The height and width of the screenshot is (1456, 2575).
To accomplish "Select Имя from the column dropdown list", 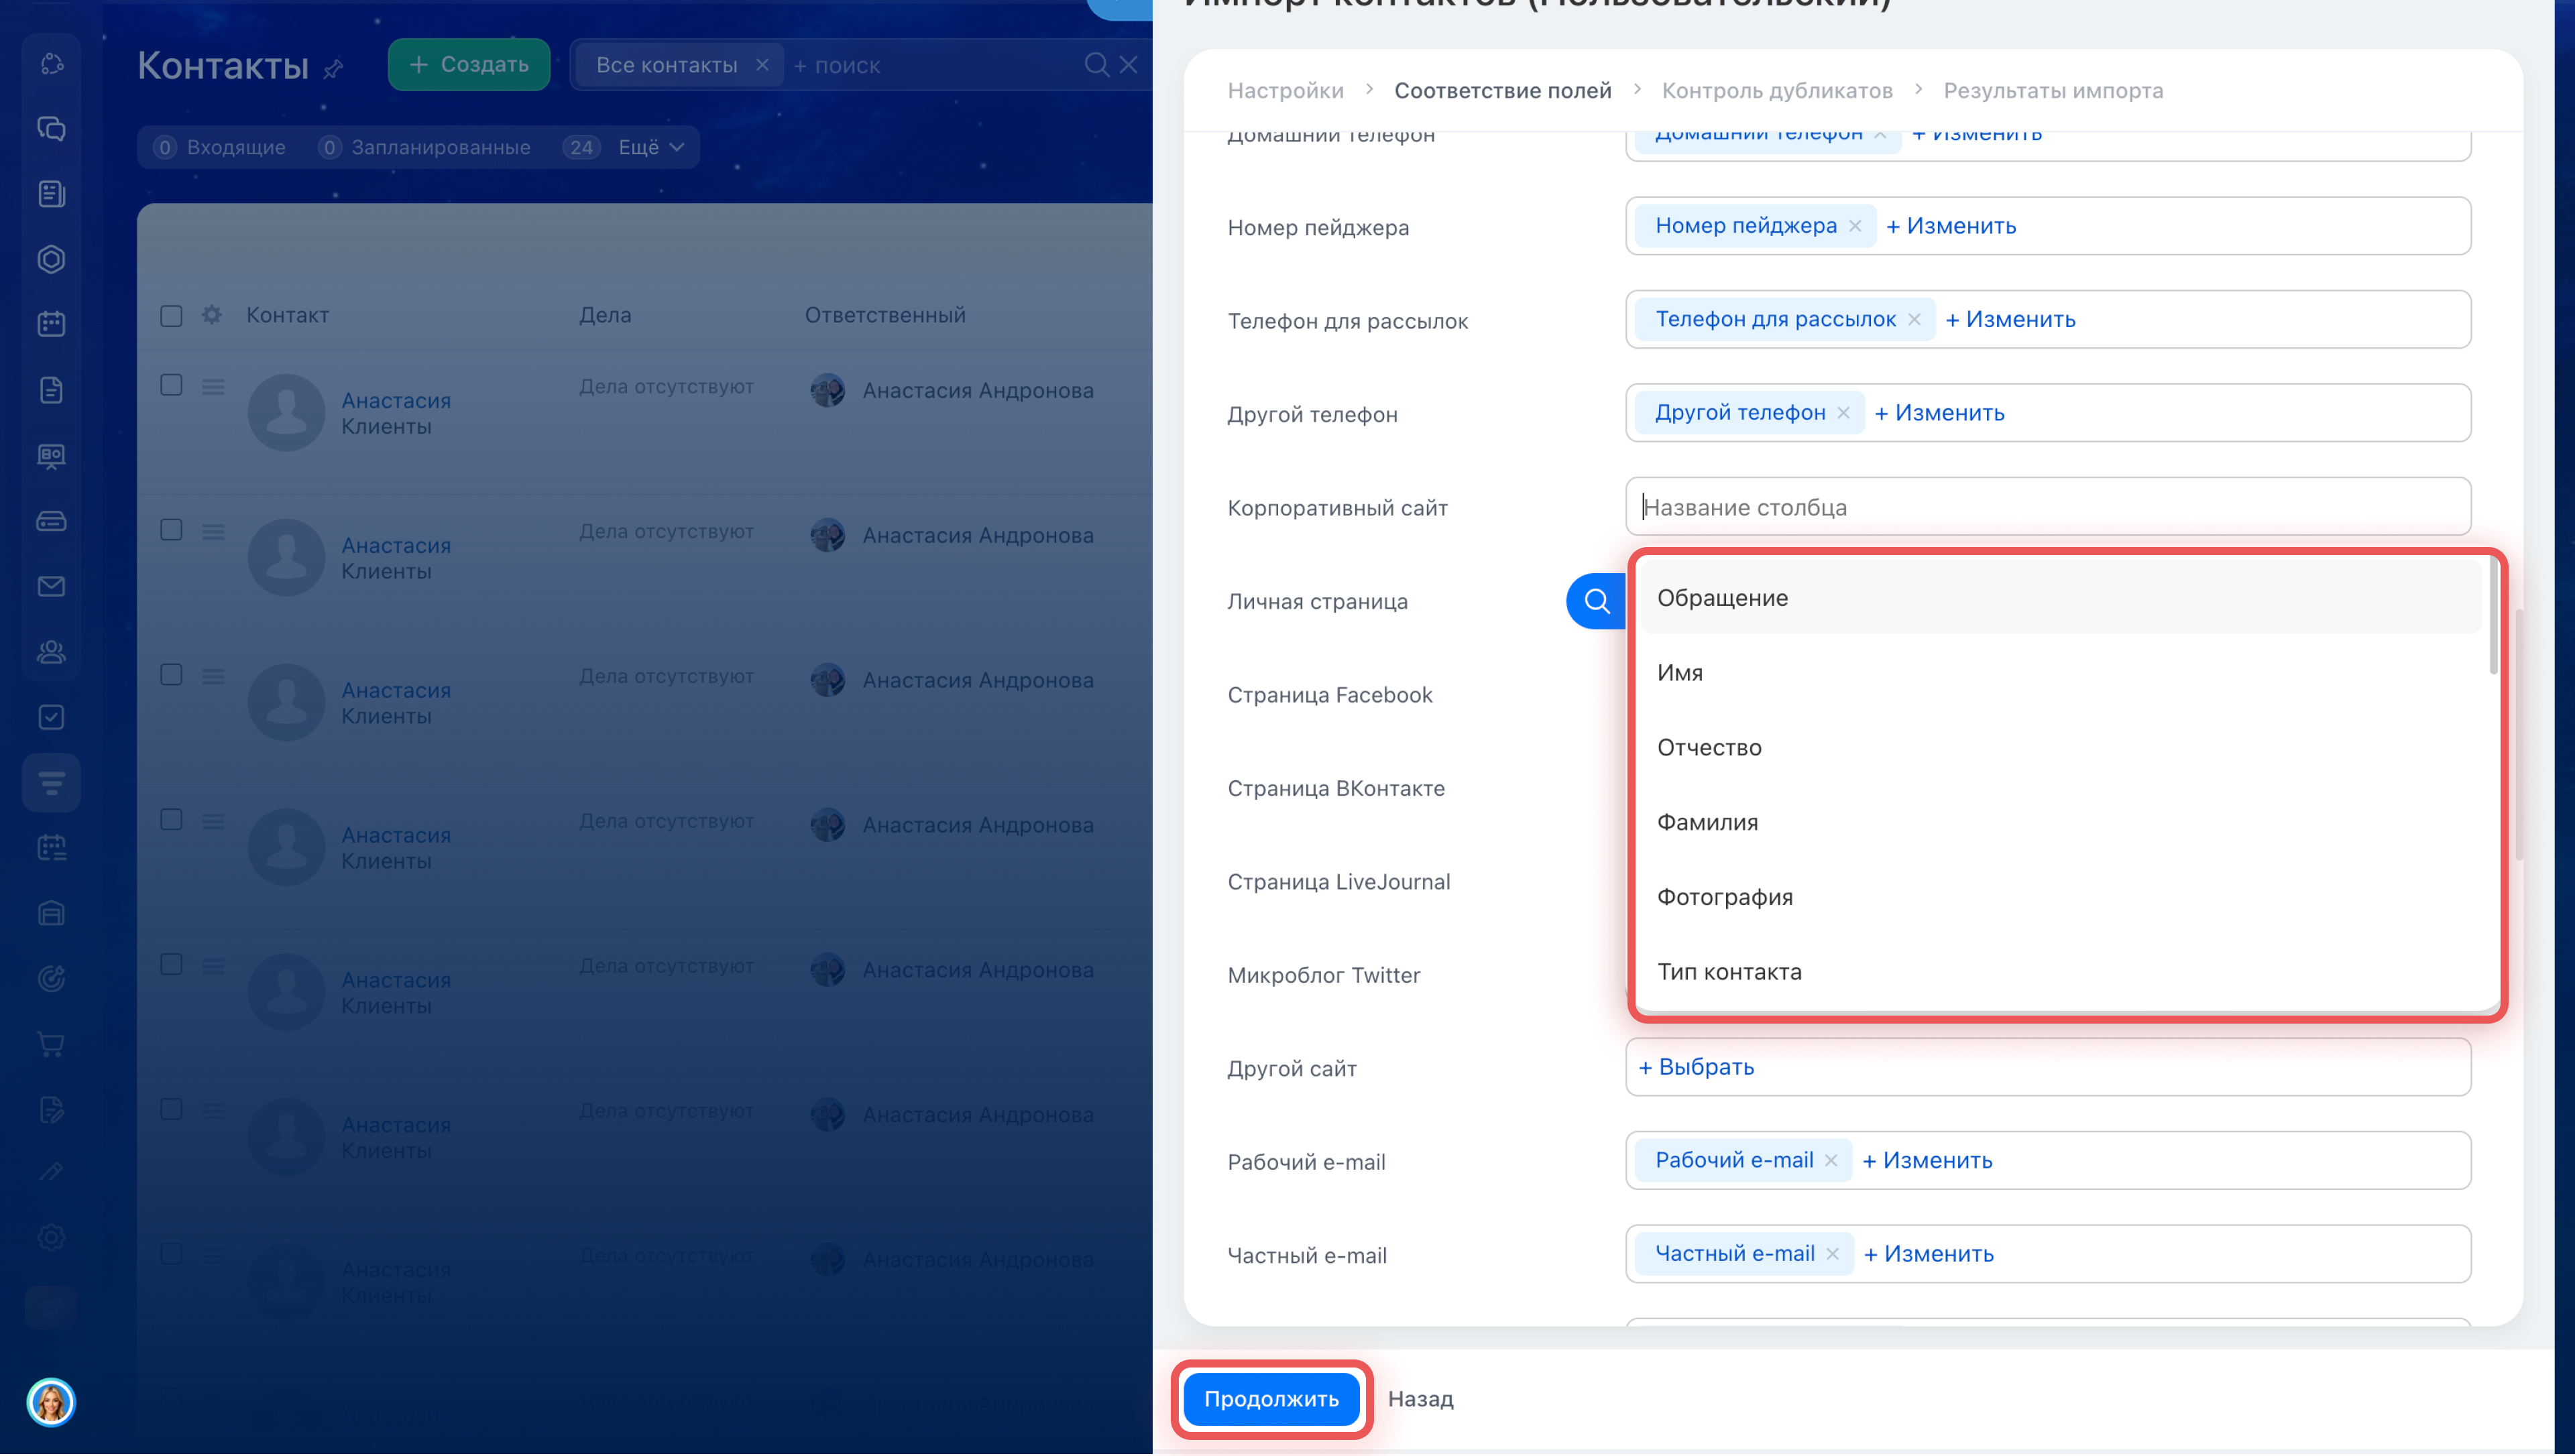I will pos(1679,673).
